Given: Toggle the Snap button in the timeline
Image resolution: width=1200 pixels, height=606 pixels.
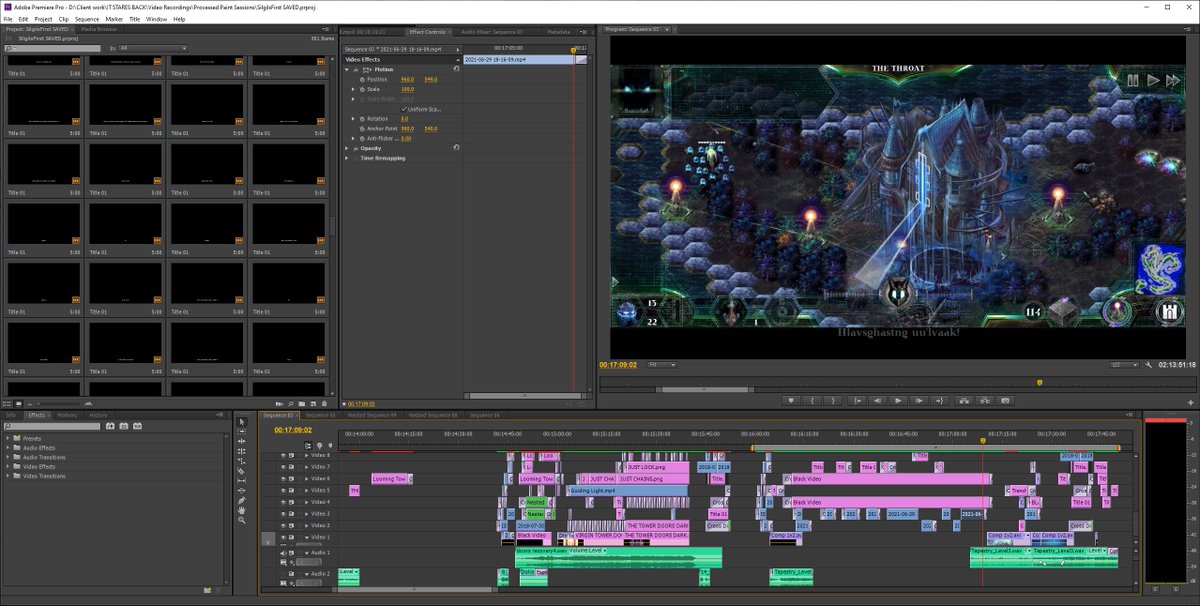Looking at the screenshot, I should [x=308, y=445].
